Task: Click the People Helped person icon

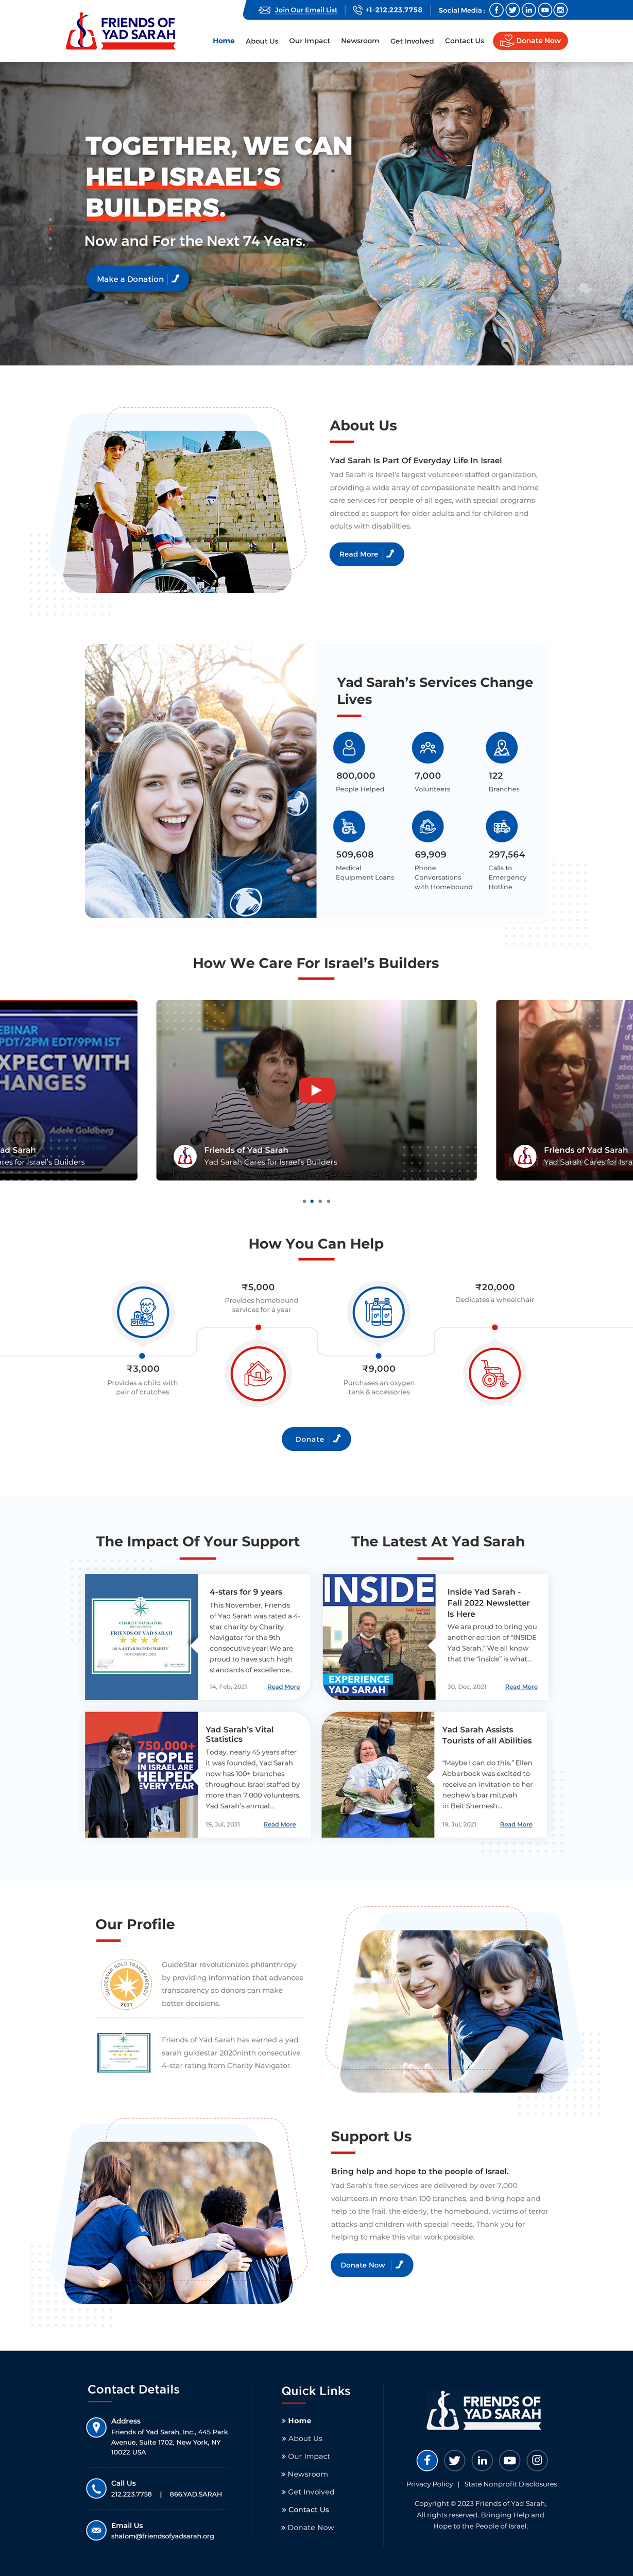Action: click(x=349, y=747)
